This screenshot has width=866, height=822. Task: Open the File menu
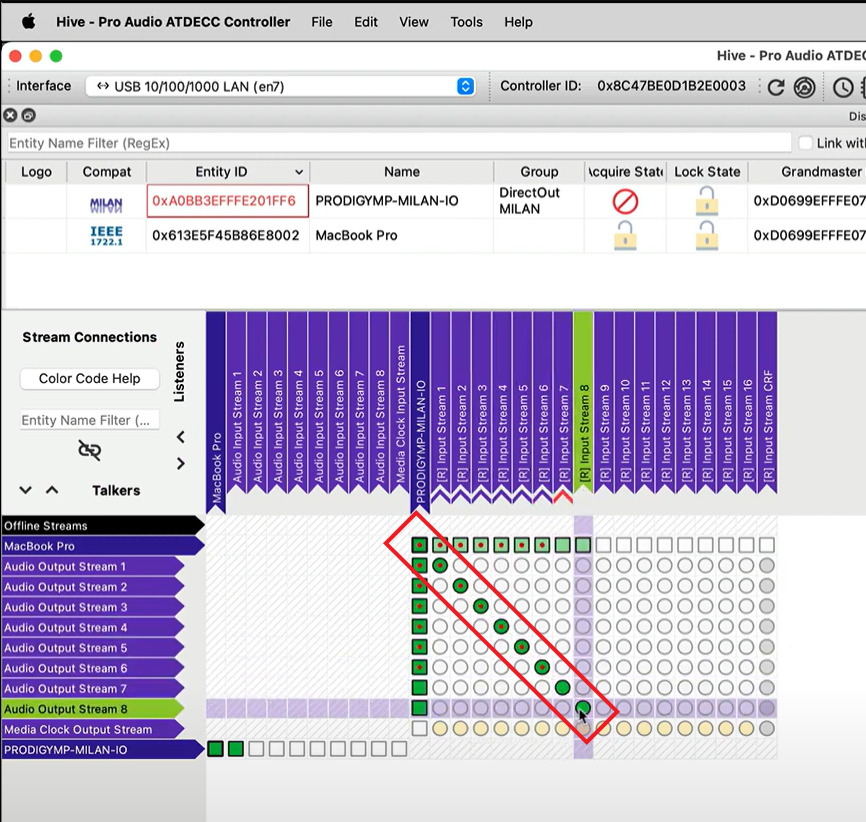pos(322,22)
